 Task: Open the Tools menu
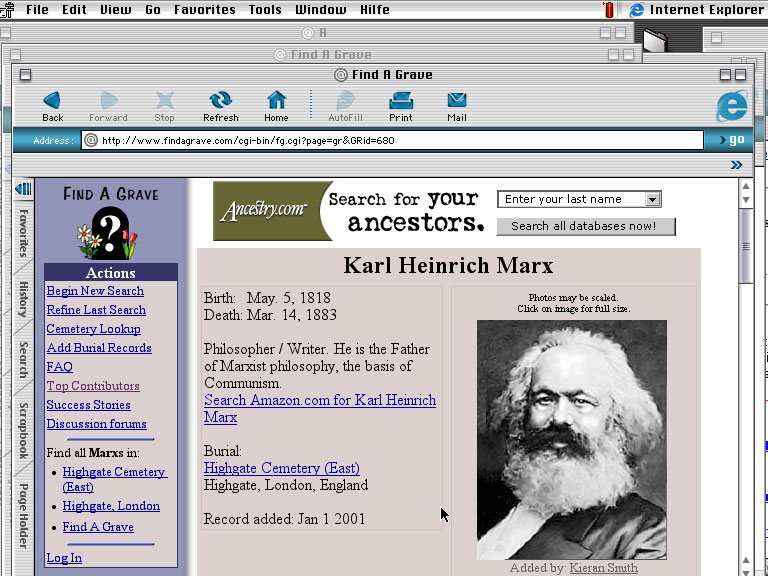(x=265, y=10)
